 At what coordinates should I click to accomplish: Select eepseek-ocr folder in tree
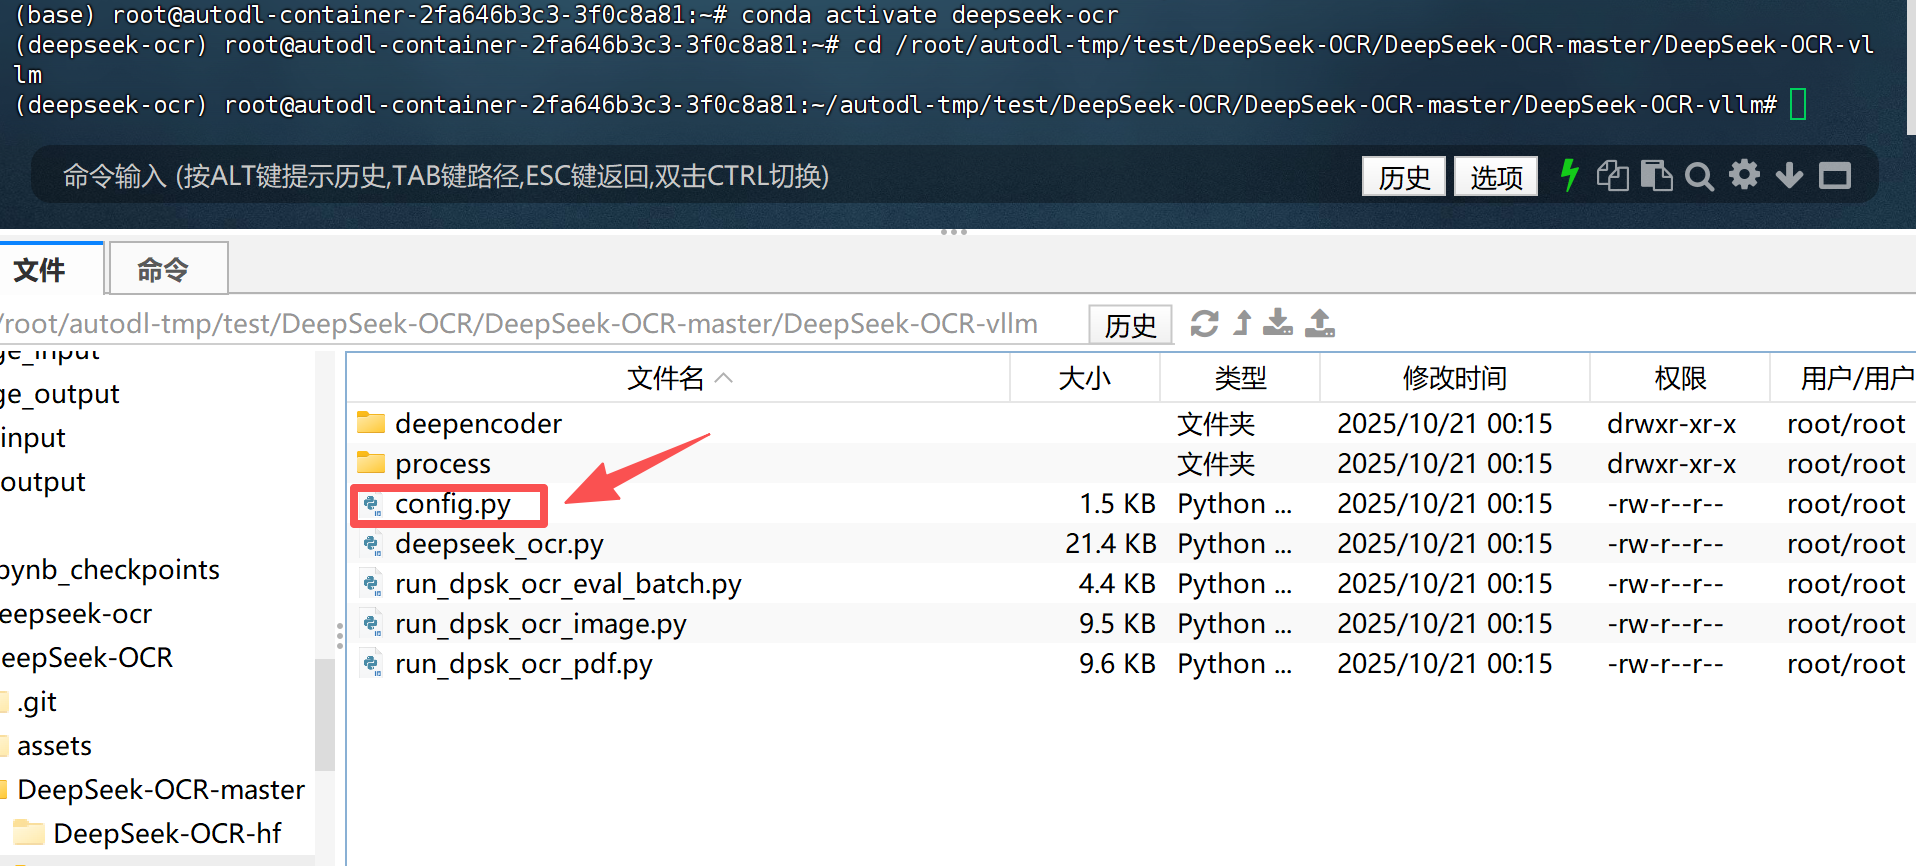point(76,614)
